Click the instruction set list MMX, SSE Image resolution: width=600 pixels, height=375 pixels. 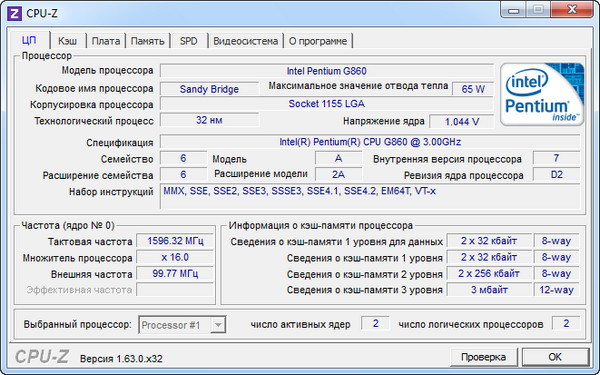tap(370, 196)
